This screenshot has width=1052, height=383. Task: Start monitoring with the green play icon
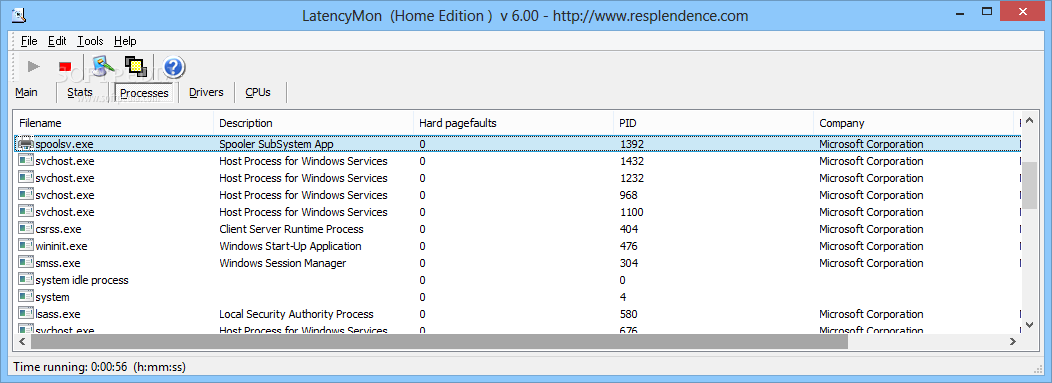click(34, 66)
